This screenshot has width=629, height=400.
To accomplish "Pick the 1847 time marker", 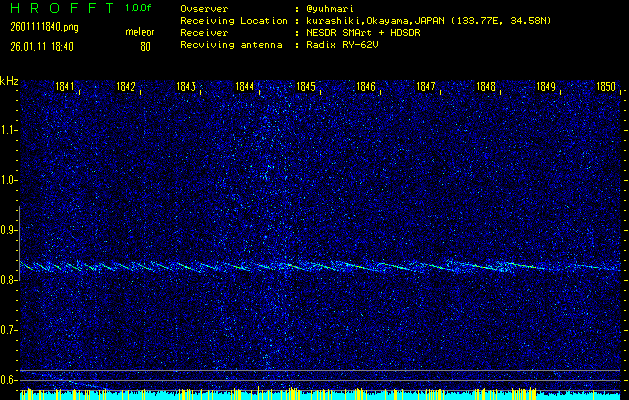I will [x=426, y=87].
